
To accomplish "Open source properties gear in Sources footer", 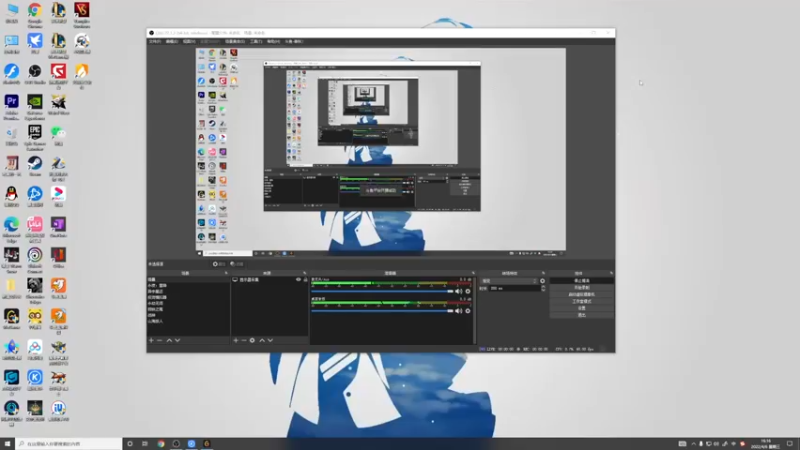I will (252, 340).
